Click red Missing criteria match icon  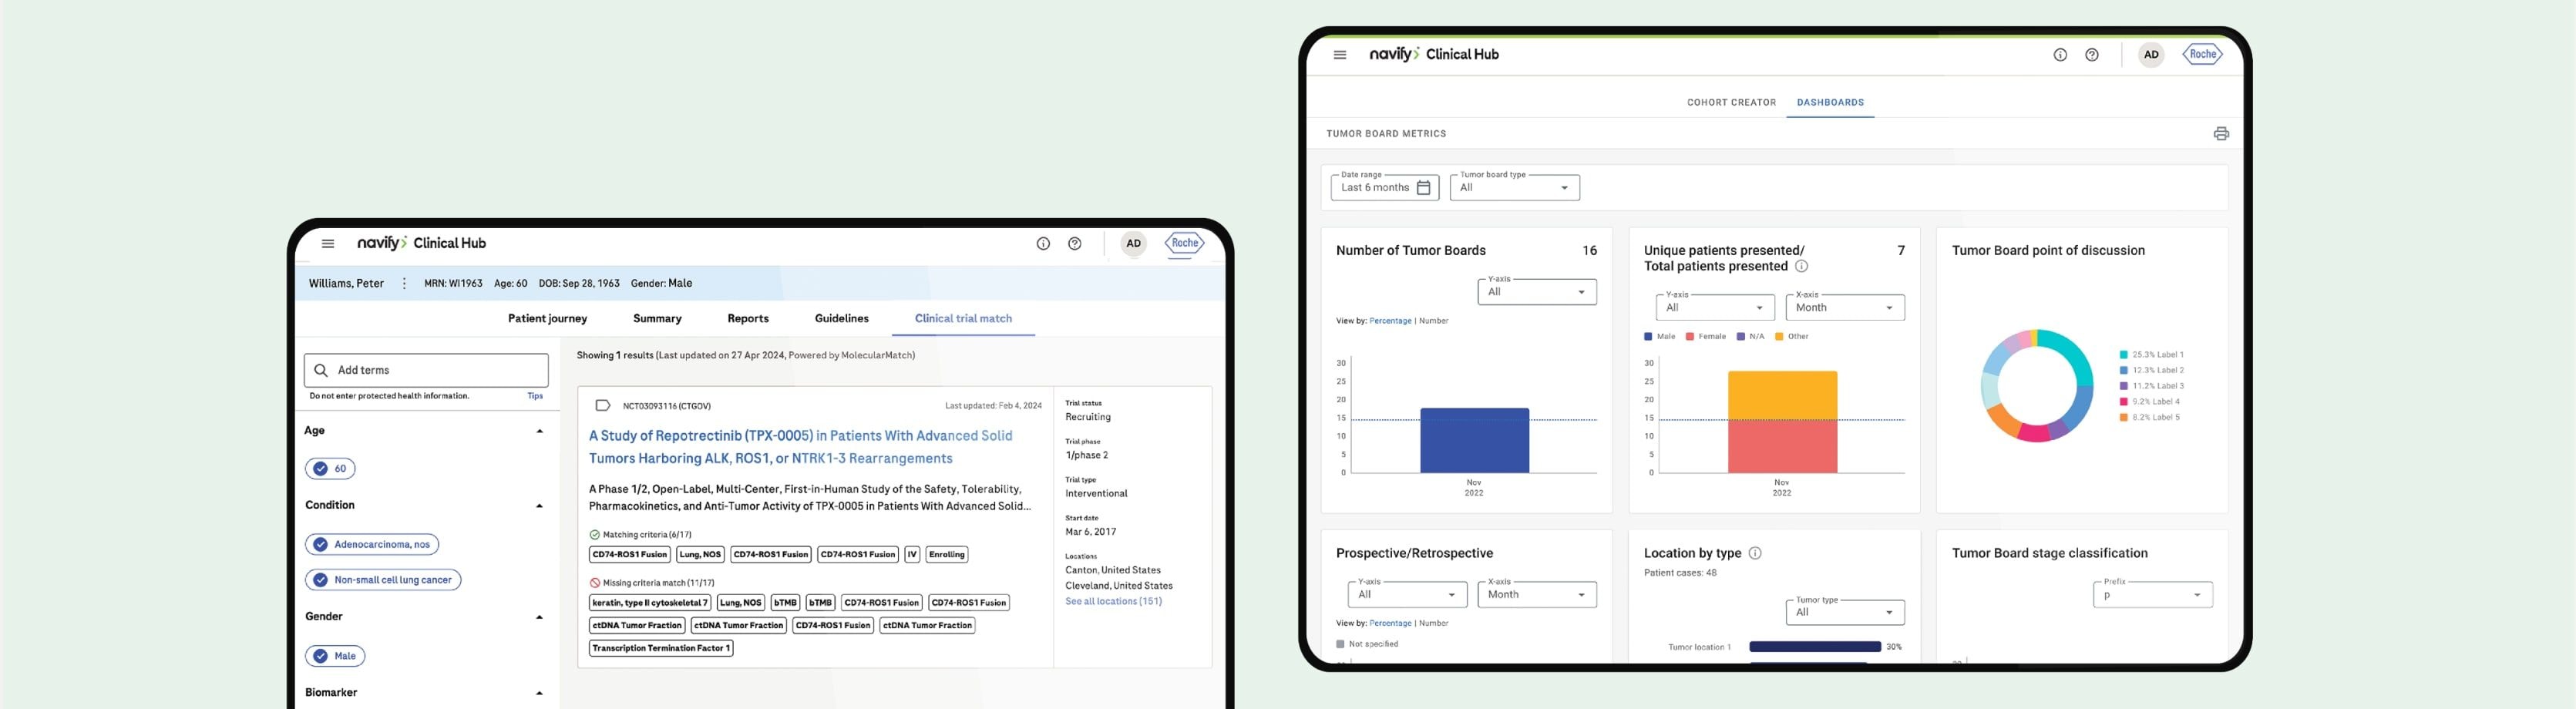[x=595, y=583]
